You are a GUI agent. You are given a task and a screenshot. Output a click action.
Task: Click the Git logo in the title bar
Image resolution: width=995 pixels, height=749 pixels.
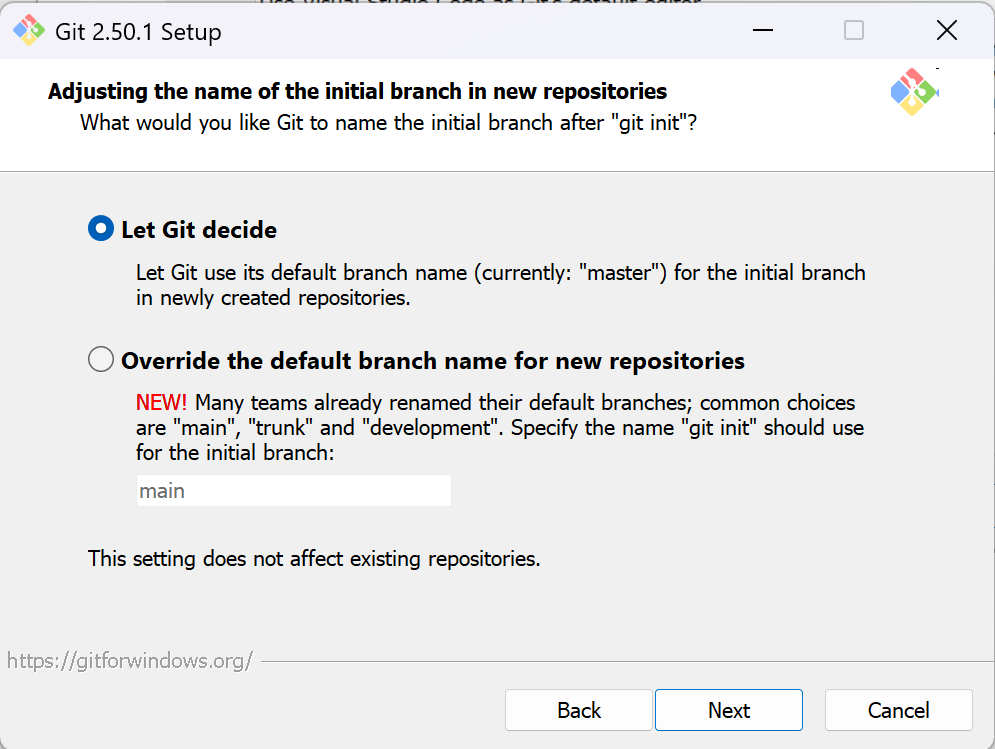point(29,30)
